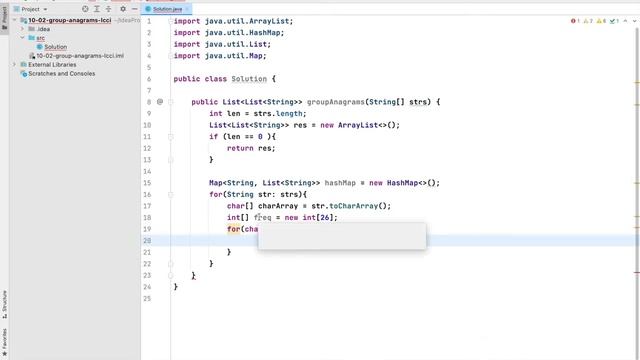Close the Solution.java tab

coord(187,9)
